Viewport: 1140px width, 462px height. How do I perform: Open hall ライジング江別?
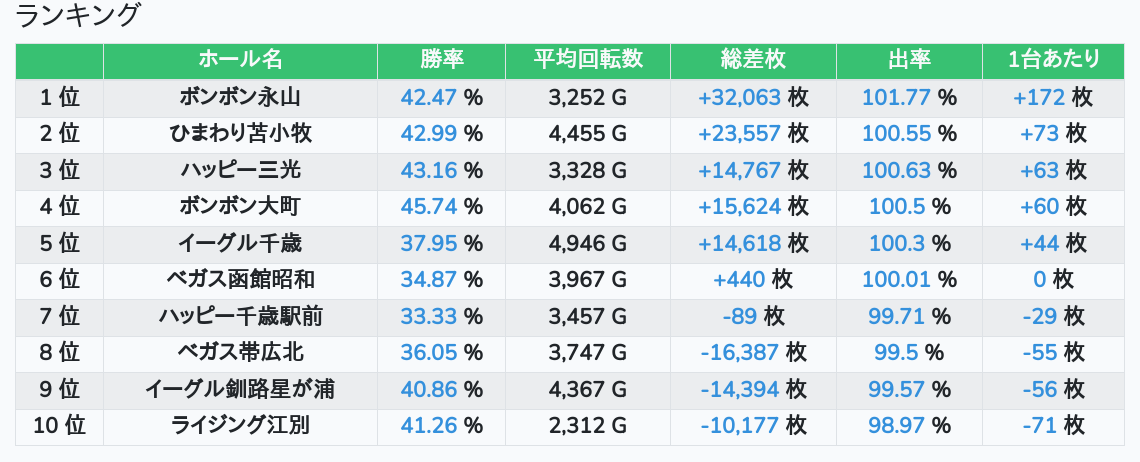(240, 426)
